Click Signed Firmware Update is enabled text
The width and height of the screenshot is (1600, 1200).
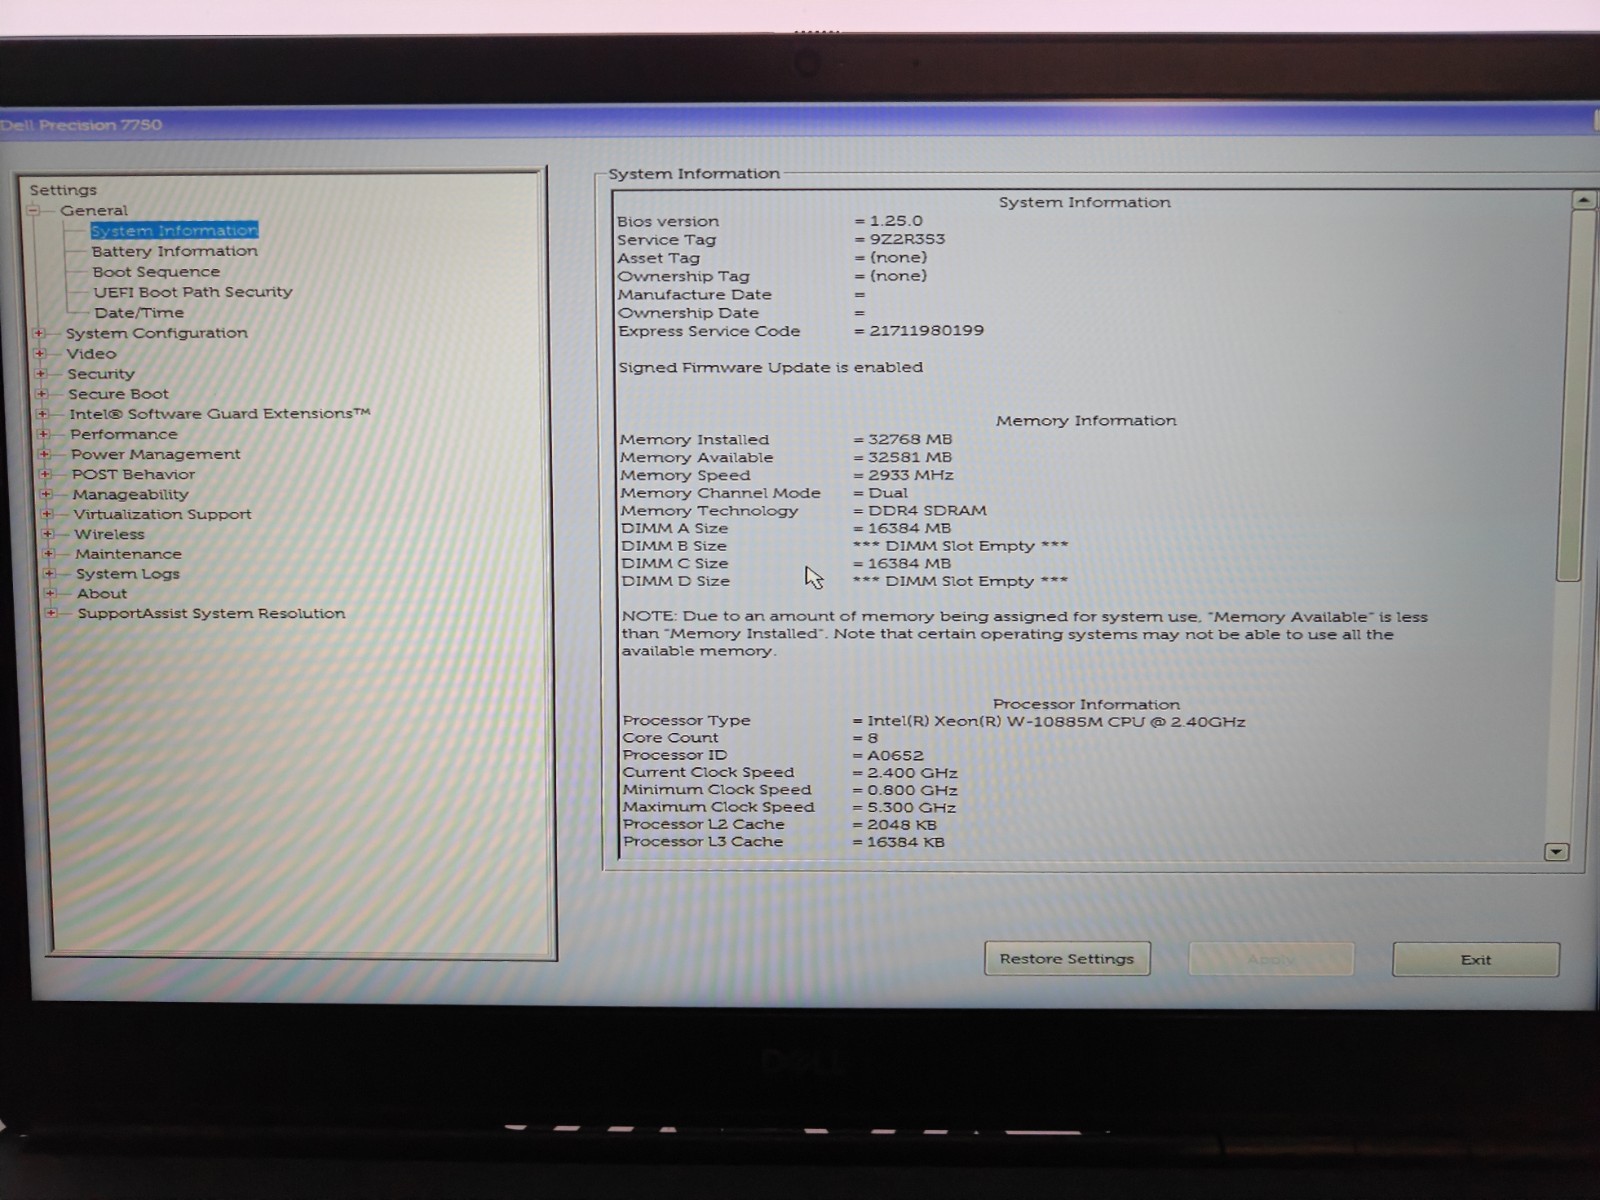770,367
